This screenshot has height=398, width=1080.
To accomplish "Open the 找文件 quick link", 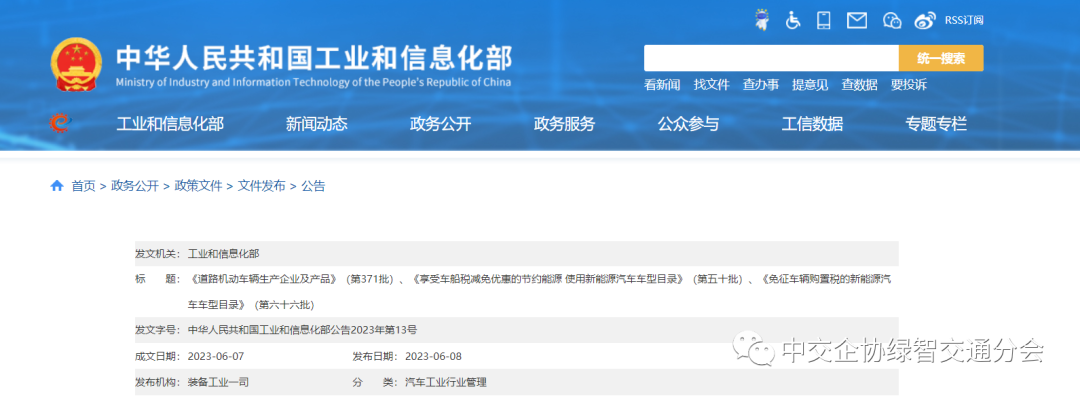I will coord(712,85).
